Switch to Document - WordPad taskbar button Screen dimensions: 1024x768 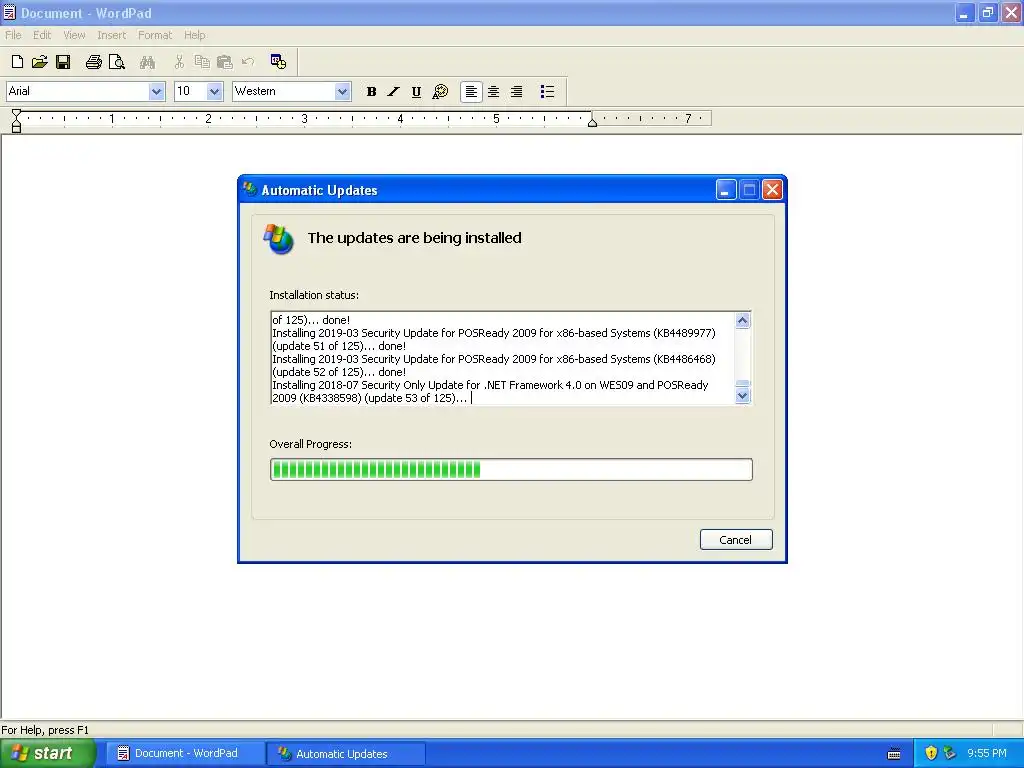pos(185,754)
